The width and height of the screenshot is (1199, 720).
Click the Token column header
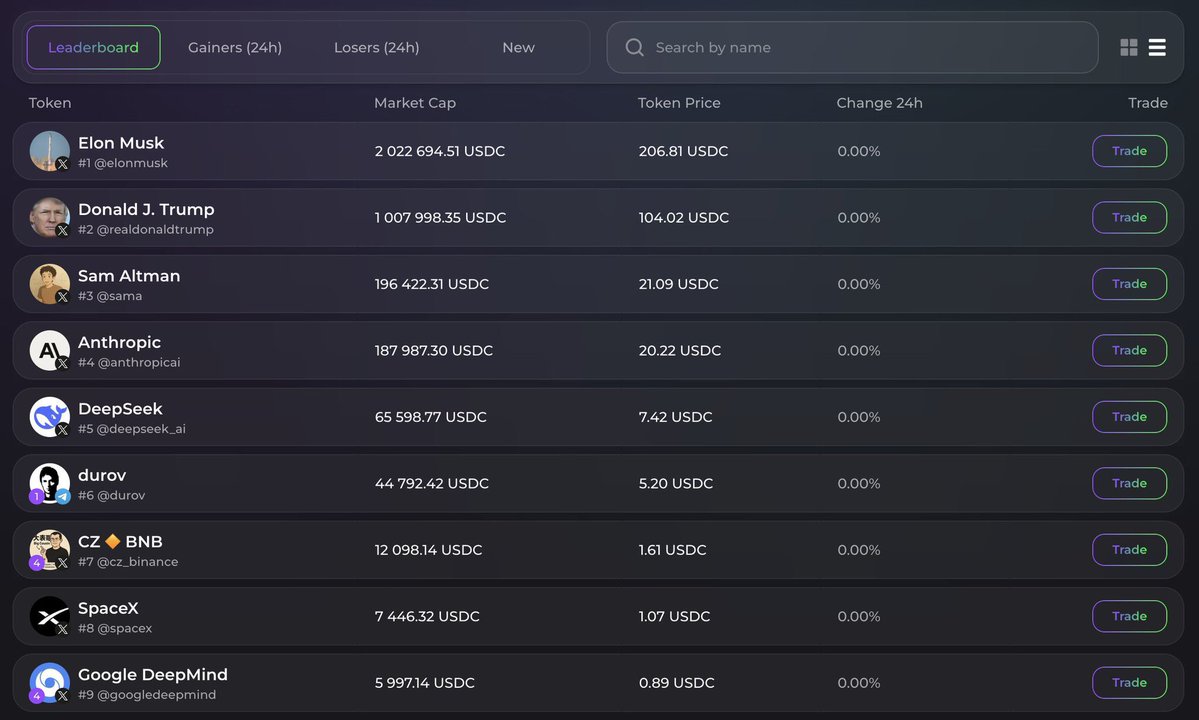point(50,102)
